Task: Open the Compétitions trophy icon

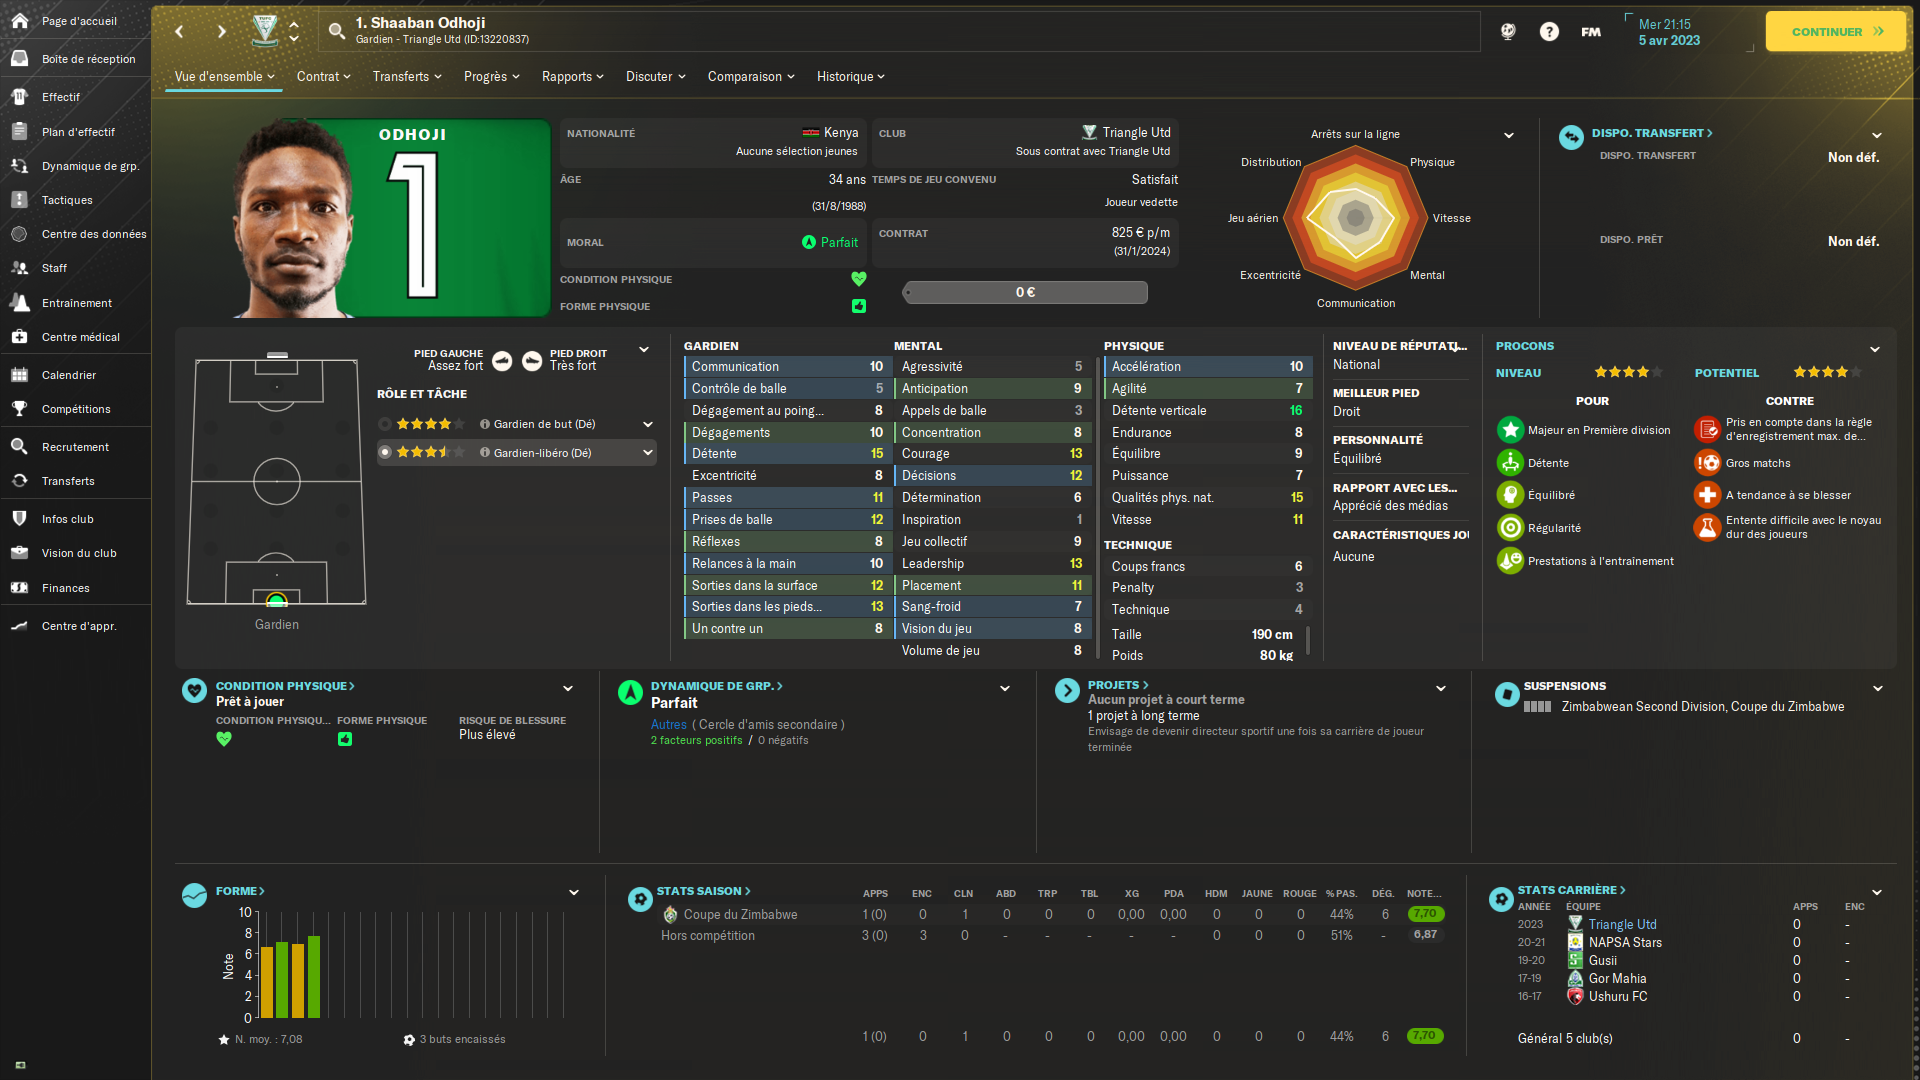Action: tap(20, 409)
